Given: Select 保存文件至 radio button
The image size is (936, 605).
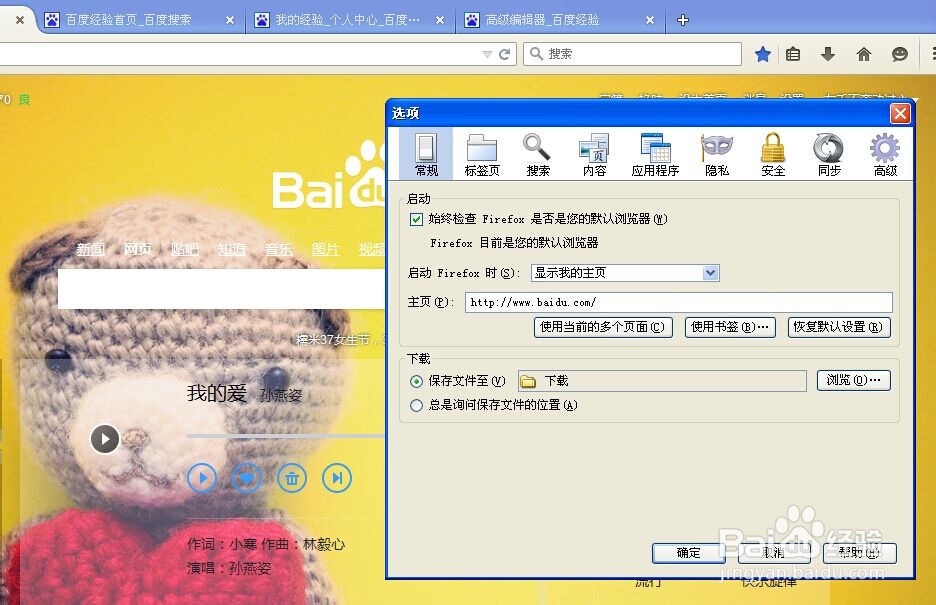Looking at the screenshot, I should click(416, 381).
